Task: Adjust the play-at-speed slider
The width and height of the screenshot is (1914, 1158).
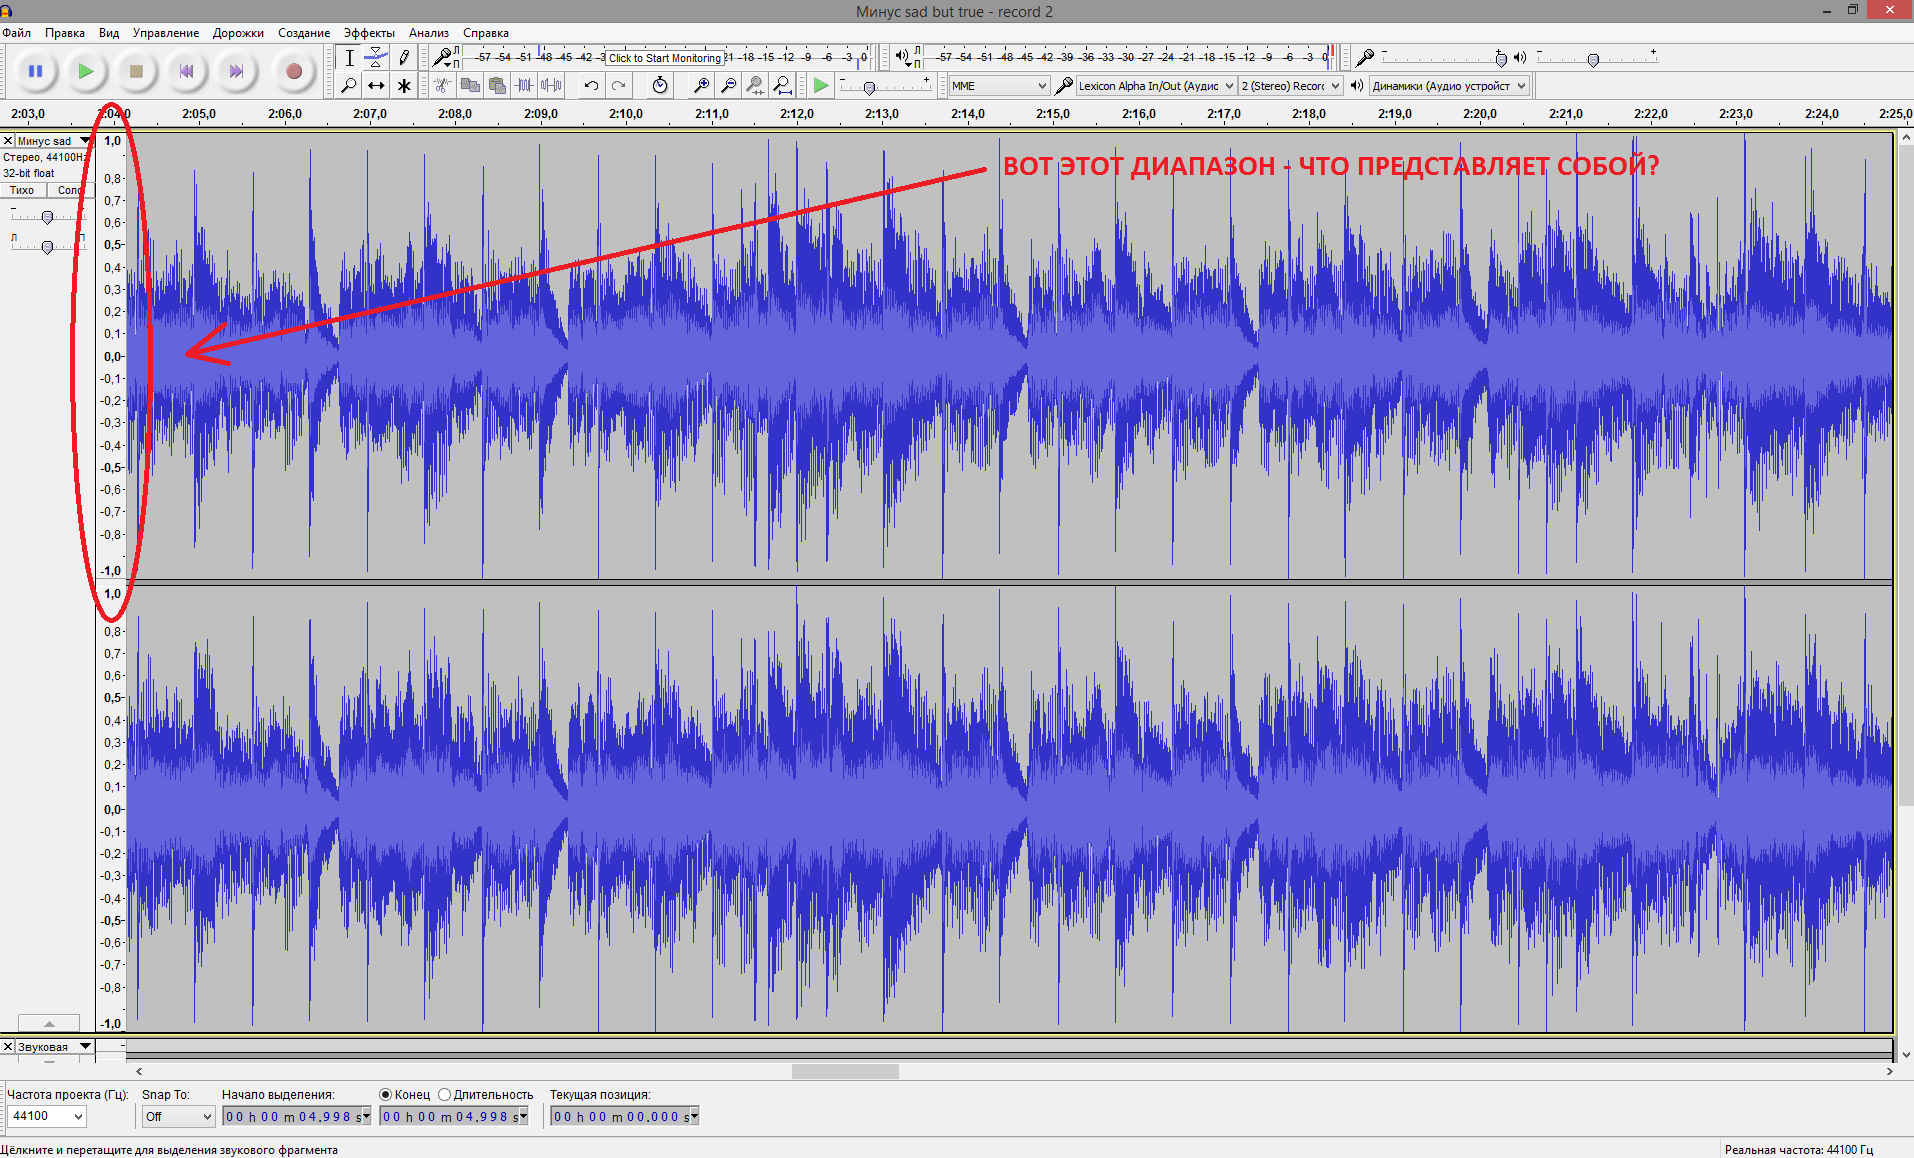Action: pyautogui.click(x=869, y=88)
